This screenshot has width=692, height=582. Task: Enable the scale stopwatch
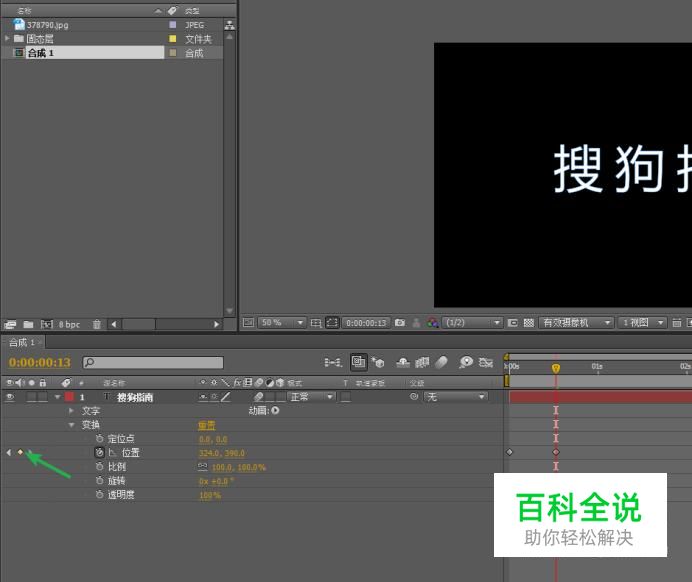pos(100,466)
